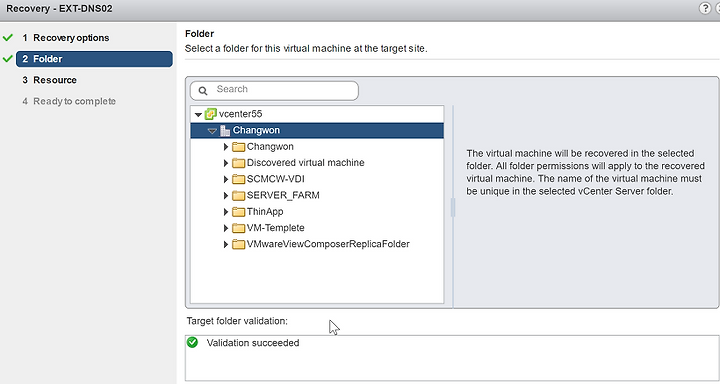Go to step 1 Recovery options
Image resolution: width=720 pixels, height=384 pixels.
point(66,38)
